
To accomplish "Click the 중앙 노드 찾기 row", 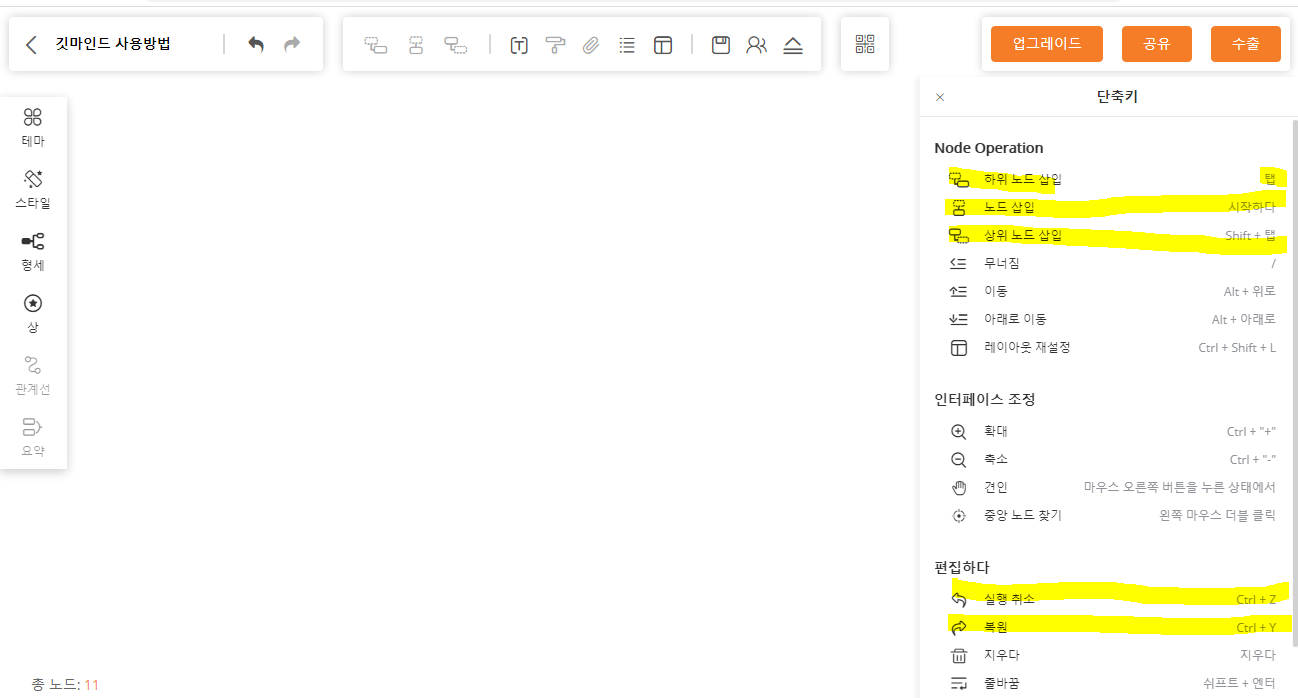I will tap(1113, 516).
